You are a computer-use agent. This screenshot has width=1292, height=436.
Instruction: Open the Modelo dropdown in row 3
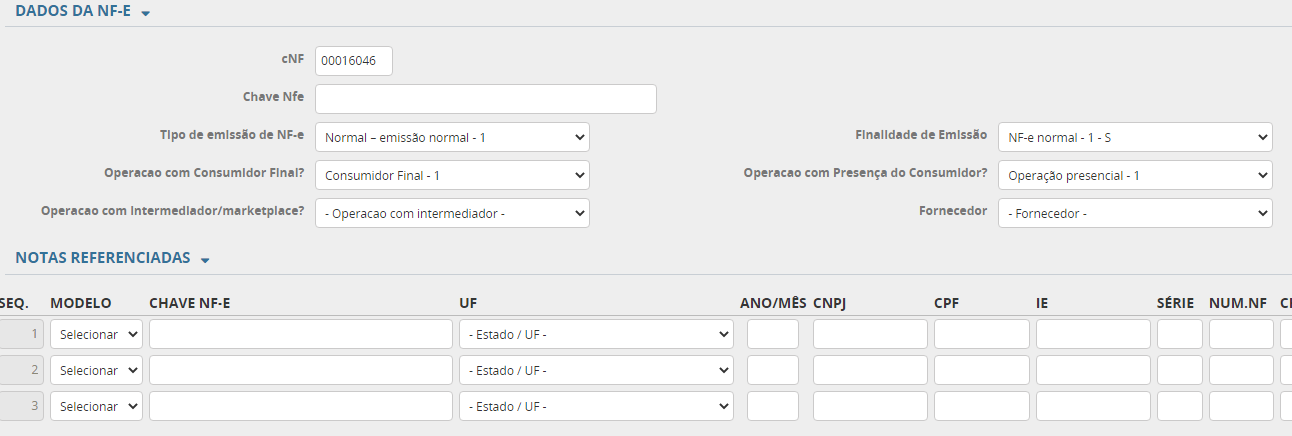coord(96,406)
